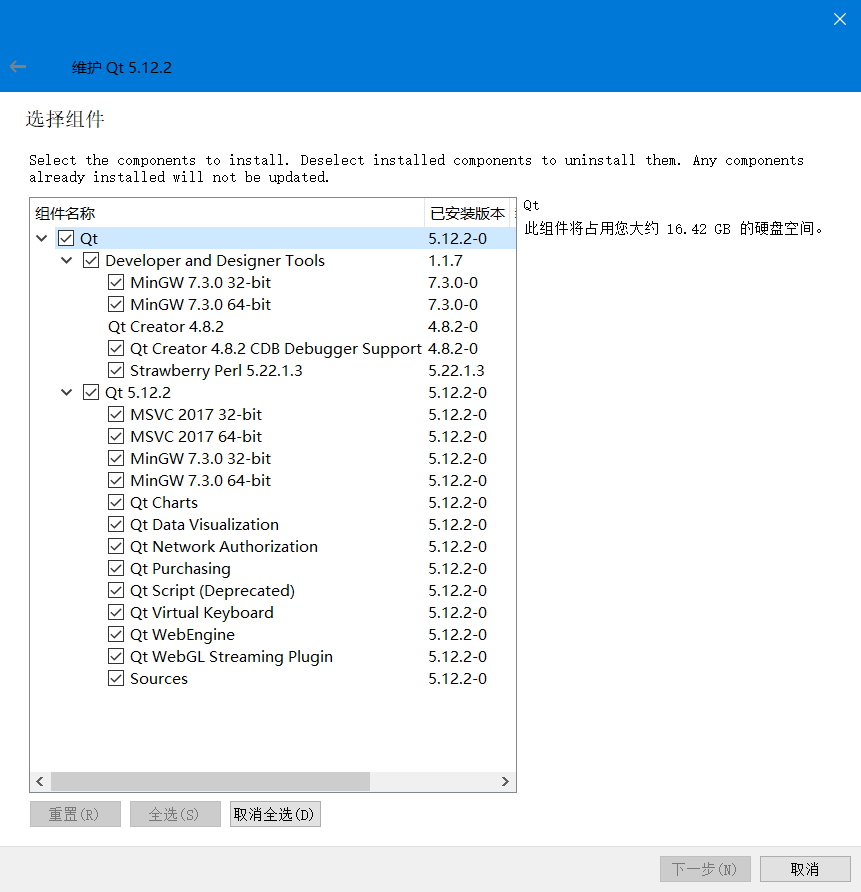Screen dimensions: 861x892
Task: Uncheck MinGW 7.3.0 64-bit under Qt 5.12.2
Action: tap(116, 480)
